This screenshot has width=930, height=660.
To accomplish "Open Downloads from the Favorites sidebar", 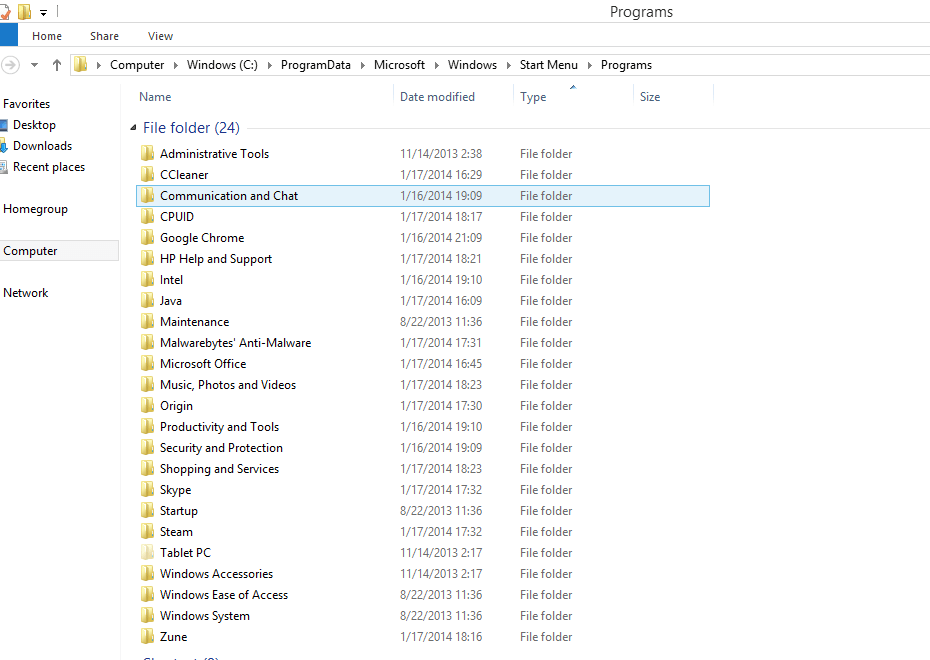I will [42, 145].
